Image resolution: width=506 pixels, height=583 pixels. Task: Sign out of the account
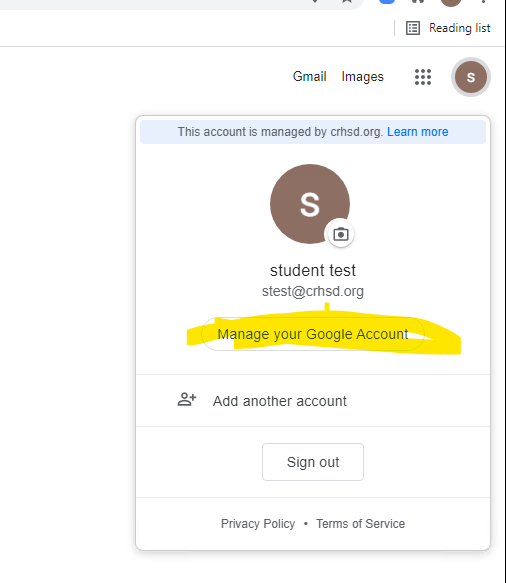313,462
